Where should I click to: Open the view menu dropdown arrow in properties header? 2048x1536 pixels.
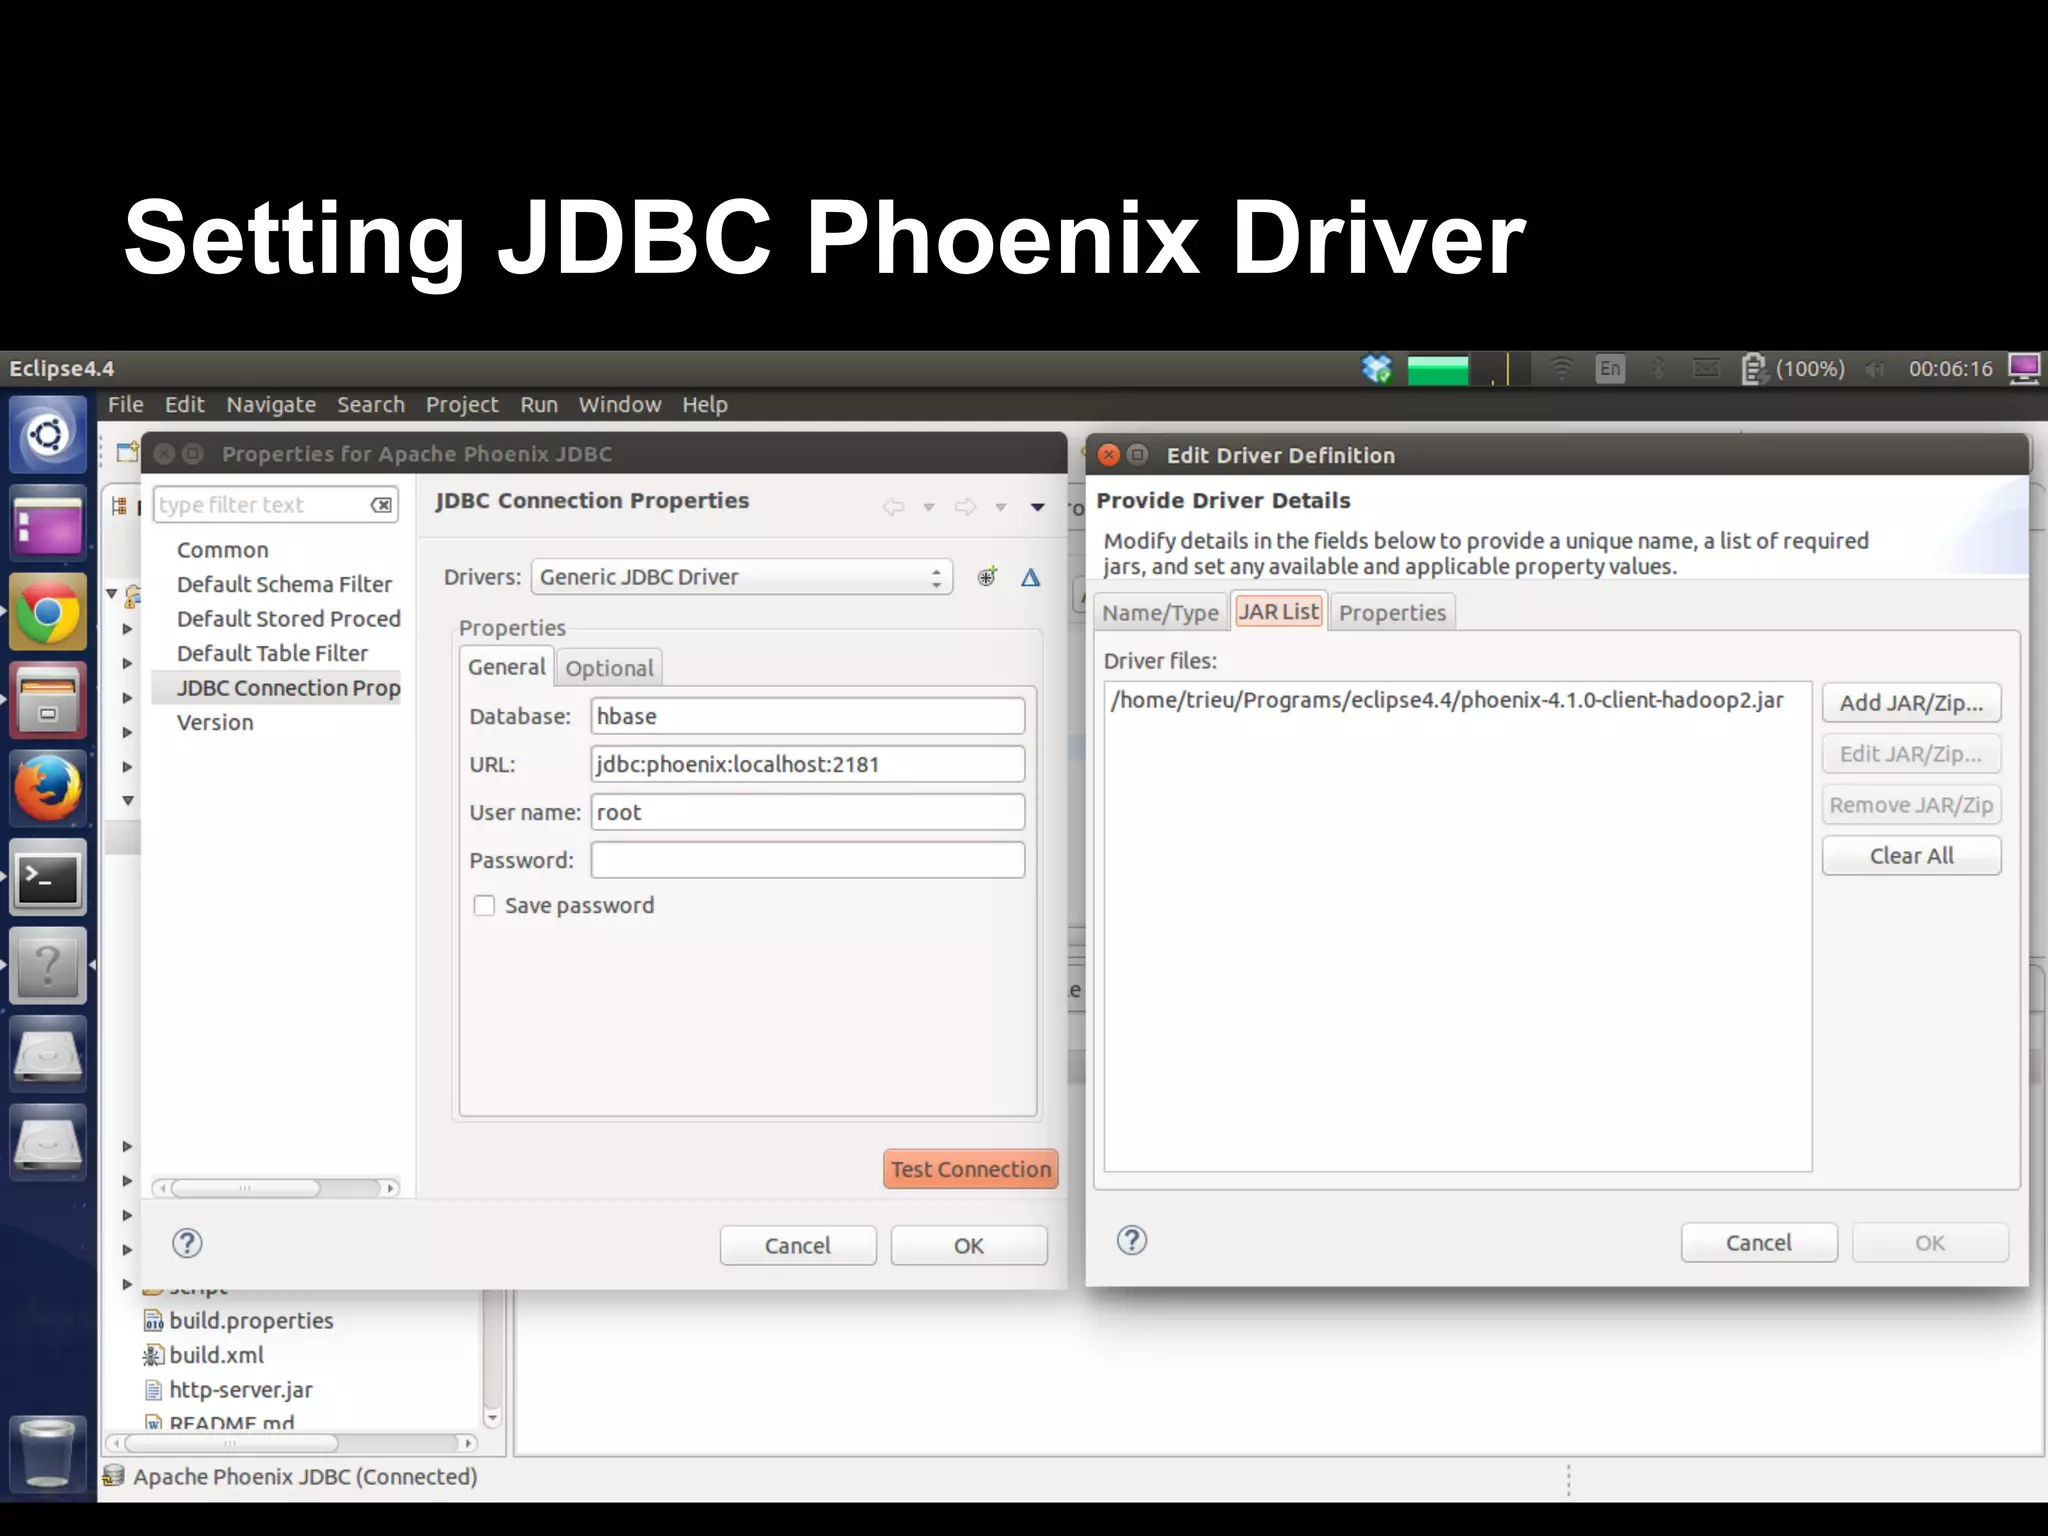coord(1037,507)
